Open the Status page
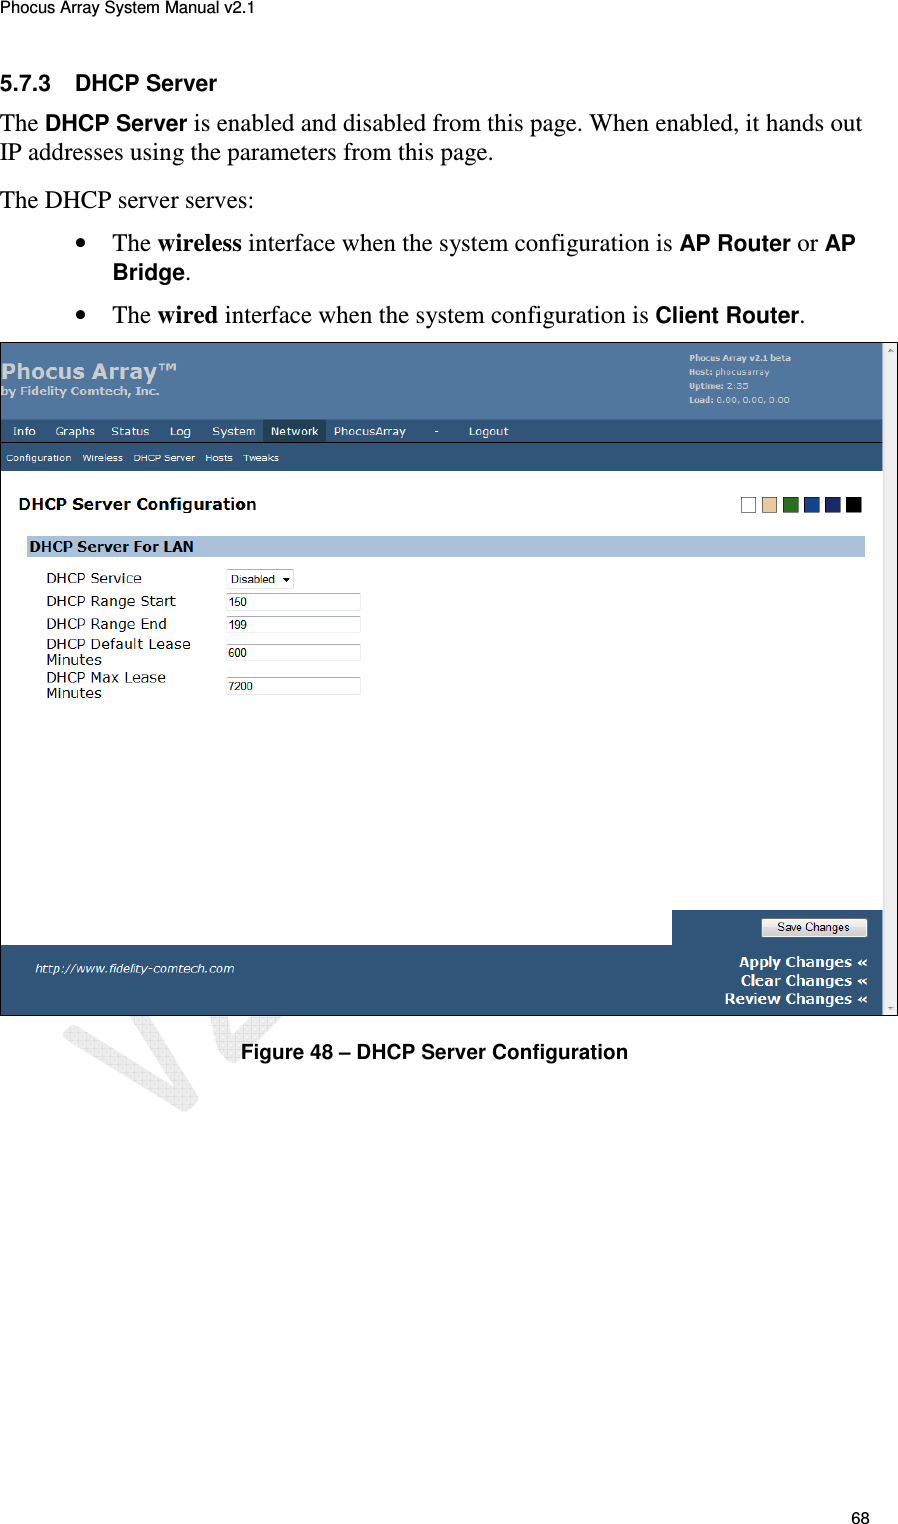The width and height of the screenshot is (898, 1524). point(130,430)
